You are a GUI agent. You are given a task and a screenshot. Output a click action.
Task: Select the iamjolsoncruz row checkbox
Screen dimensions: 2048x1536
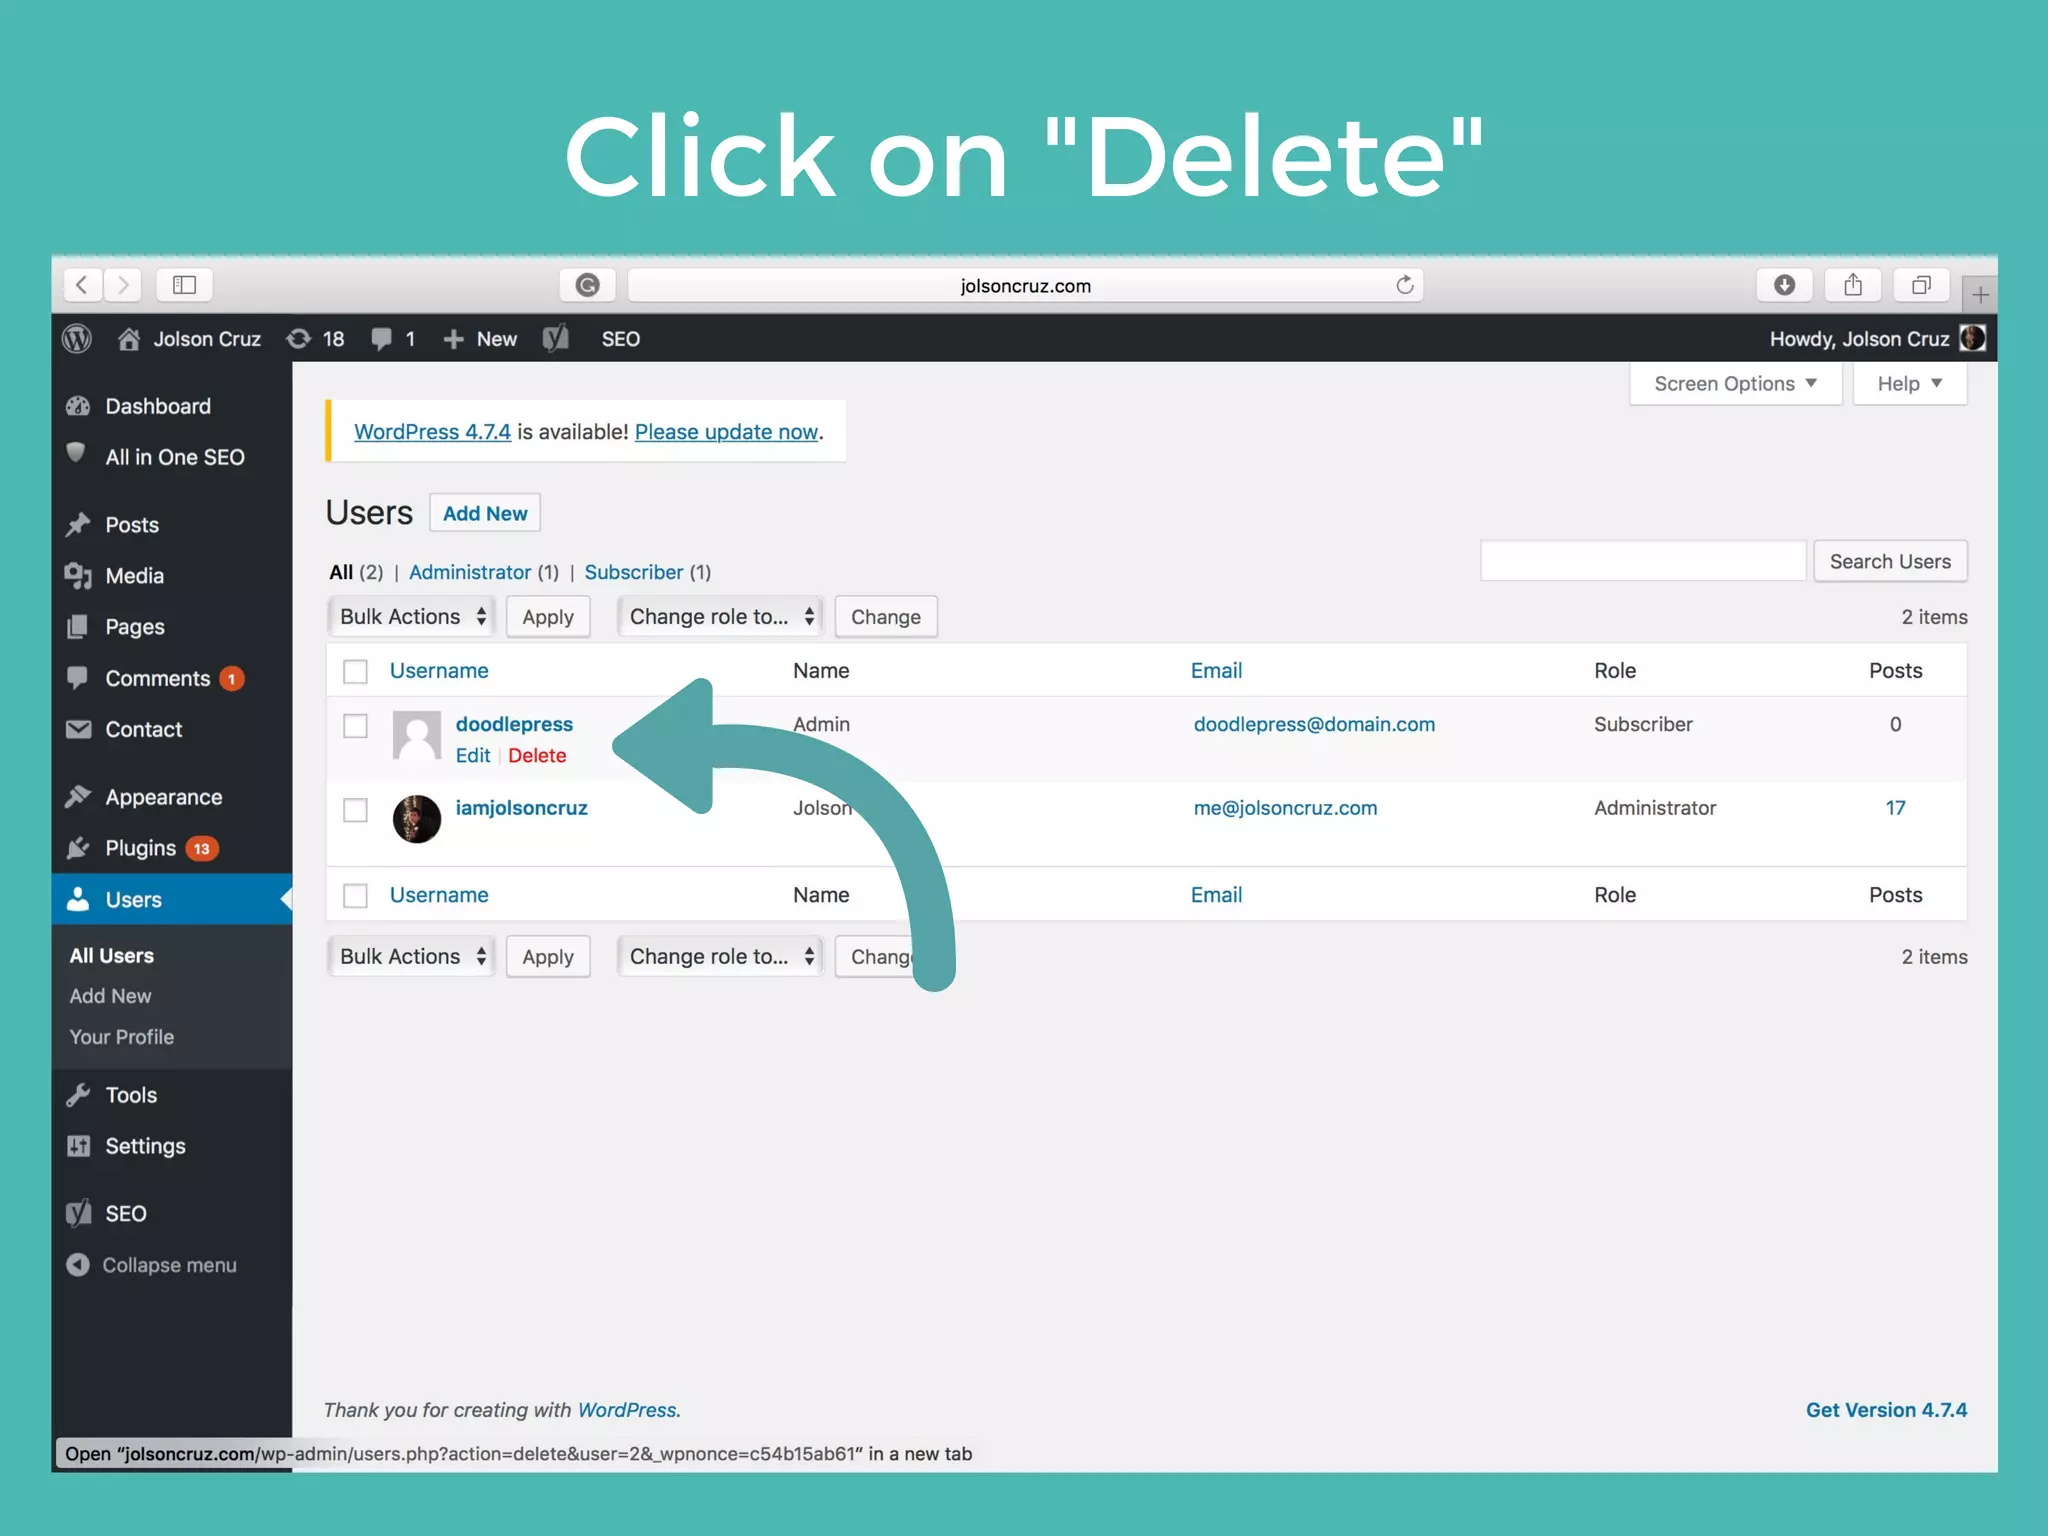pos(355,809)
